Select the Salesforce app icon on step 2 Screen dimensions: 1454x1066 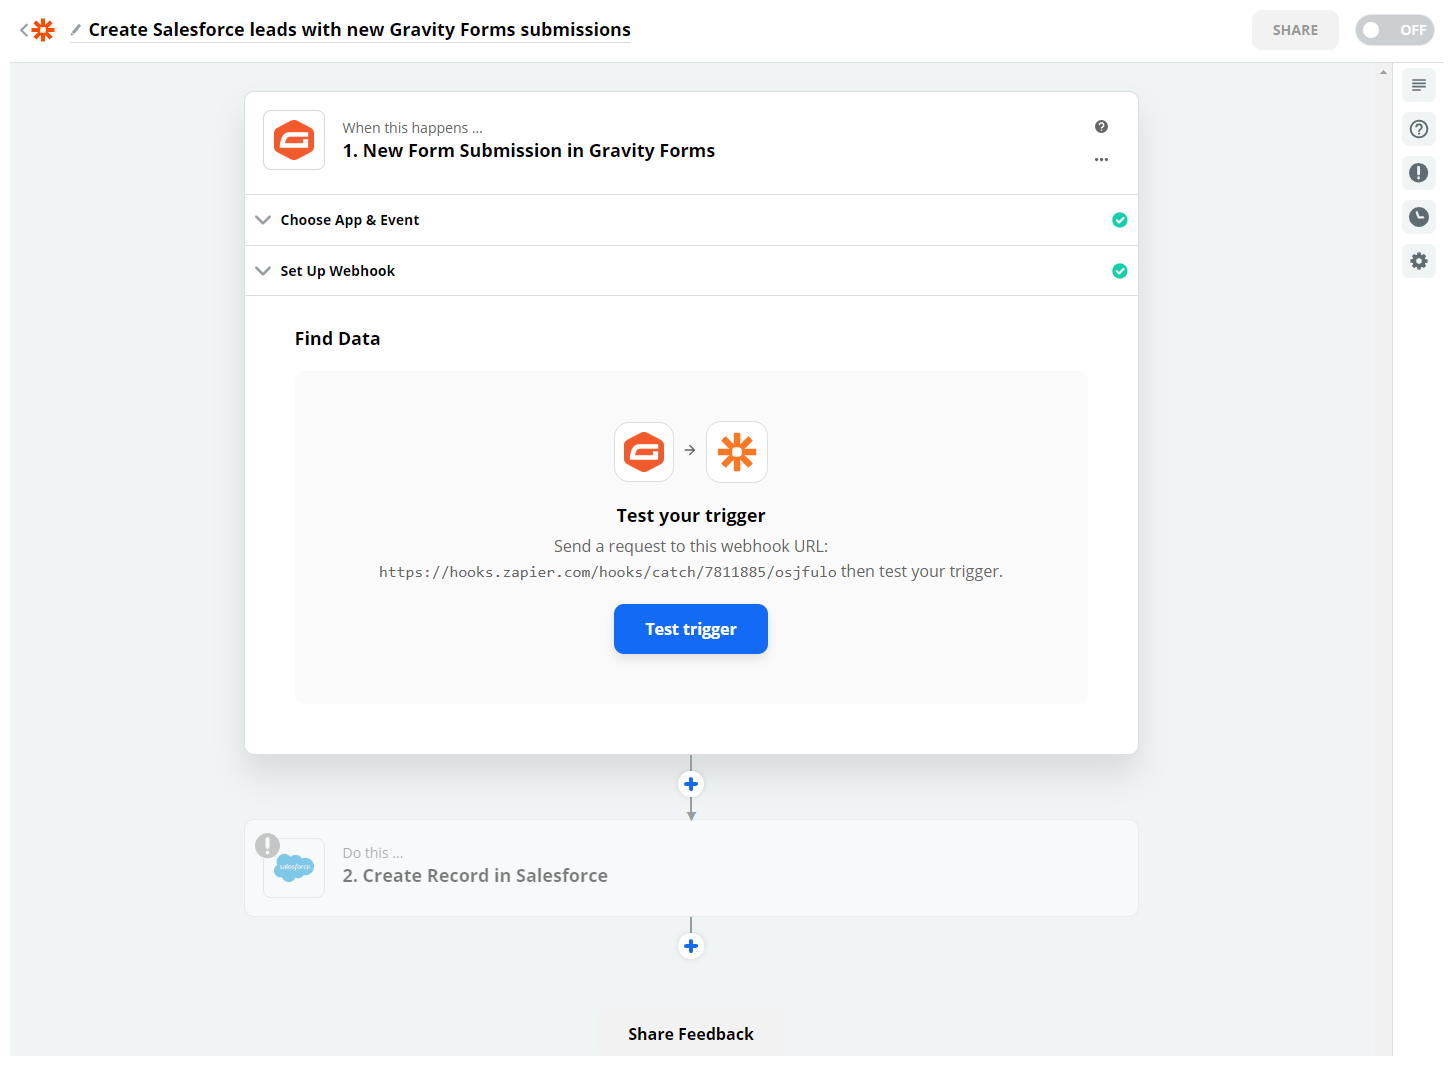tap(293, 867)
